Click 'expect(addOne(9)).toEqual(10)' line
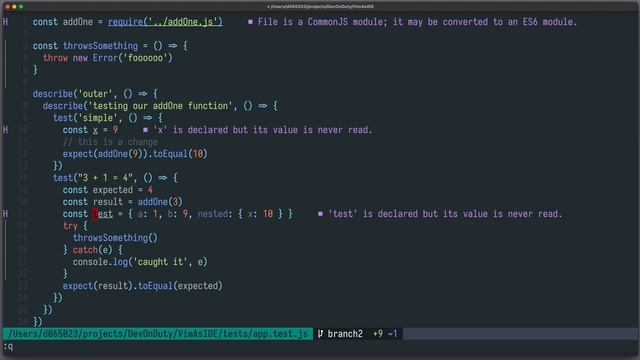This screenshot has height=360, width=640. coord(135,154)
